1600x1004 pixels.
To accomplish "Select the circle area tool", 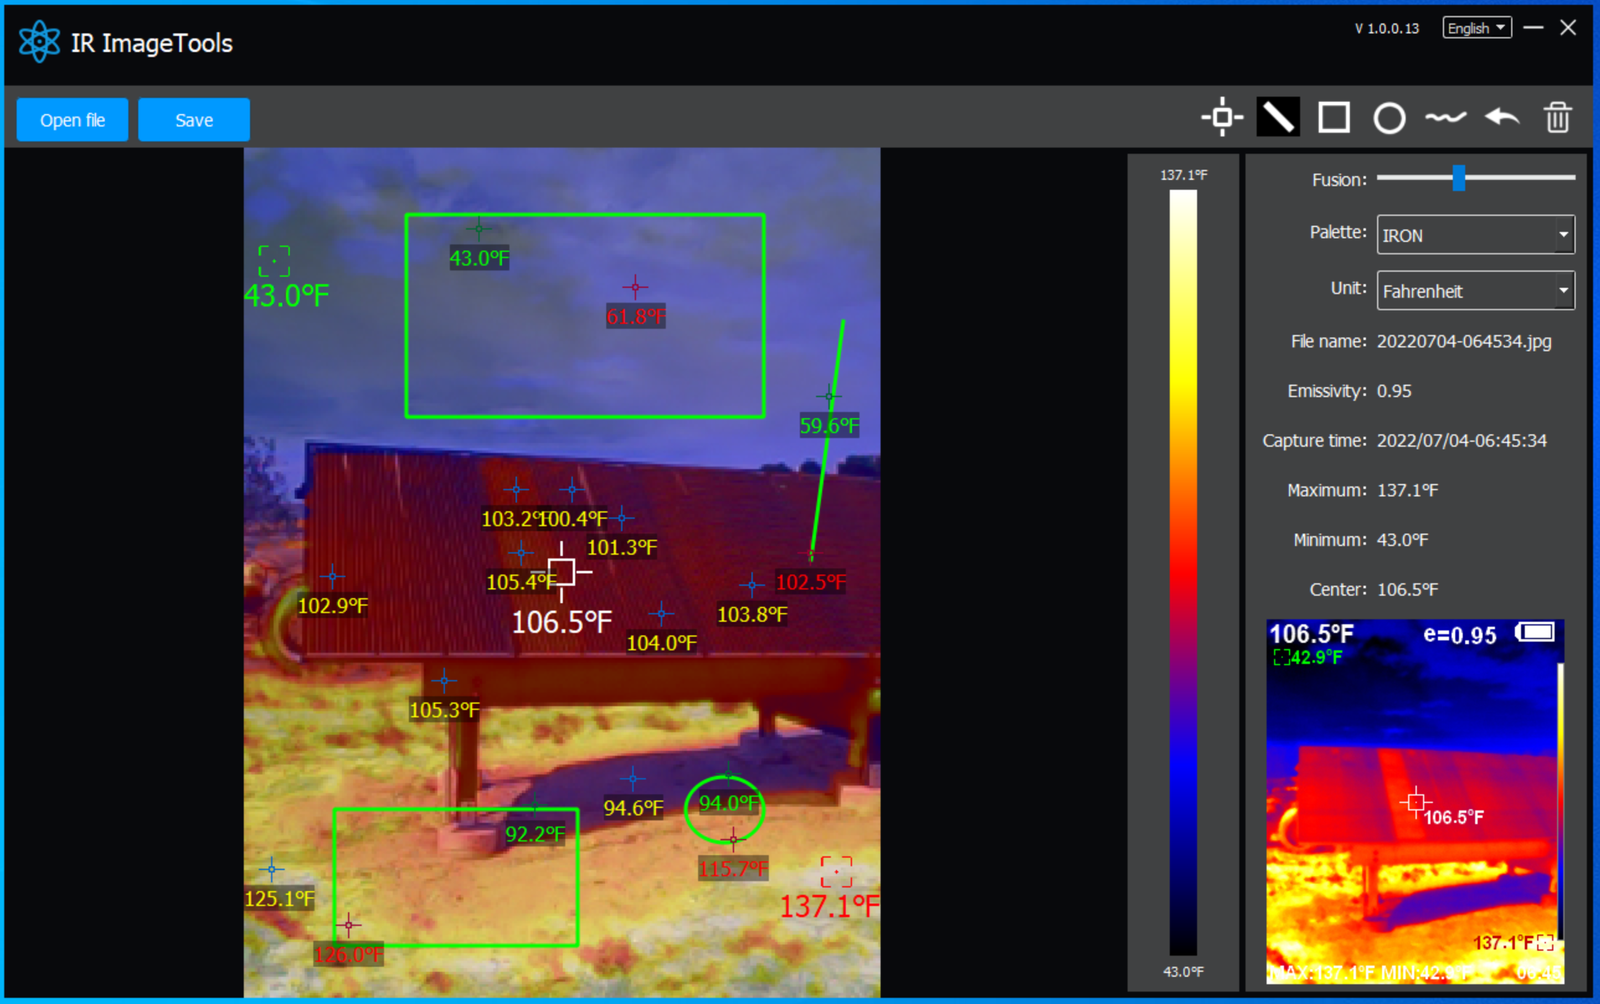I will (1389, 118).
